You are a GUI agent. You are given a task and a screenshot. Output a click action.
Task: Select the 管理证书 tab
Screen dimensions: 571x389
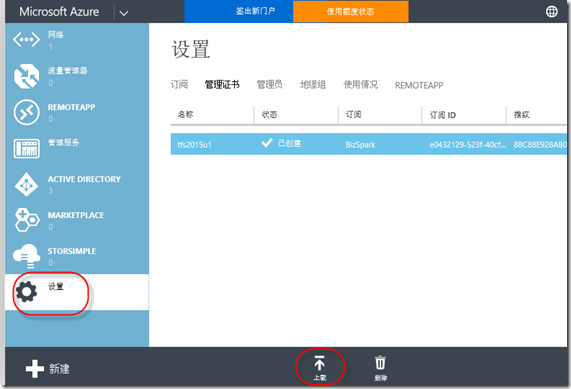[222, 85]
